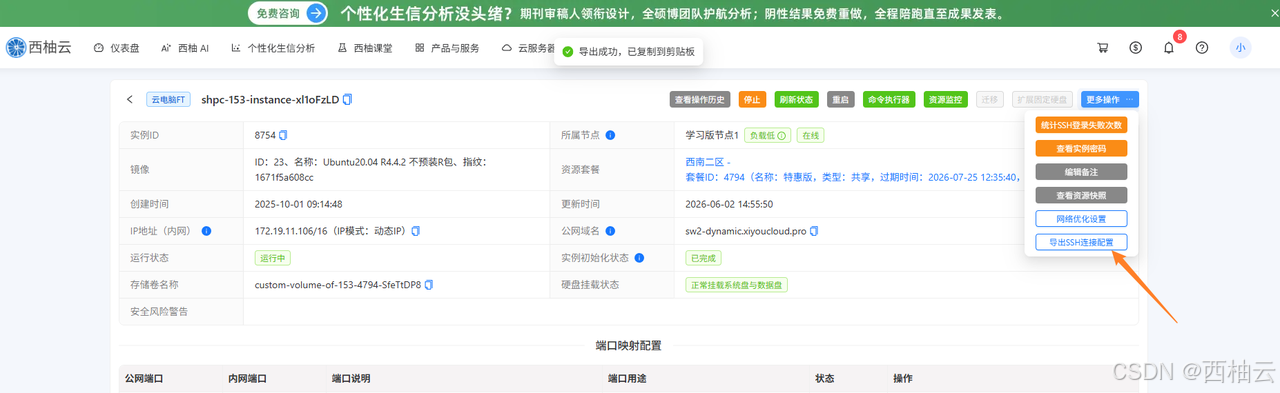
Task: Open the 命令执行器 button
Action: coord(889,100)
